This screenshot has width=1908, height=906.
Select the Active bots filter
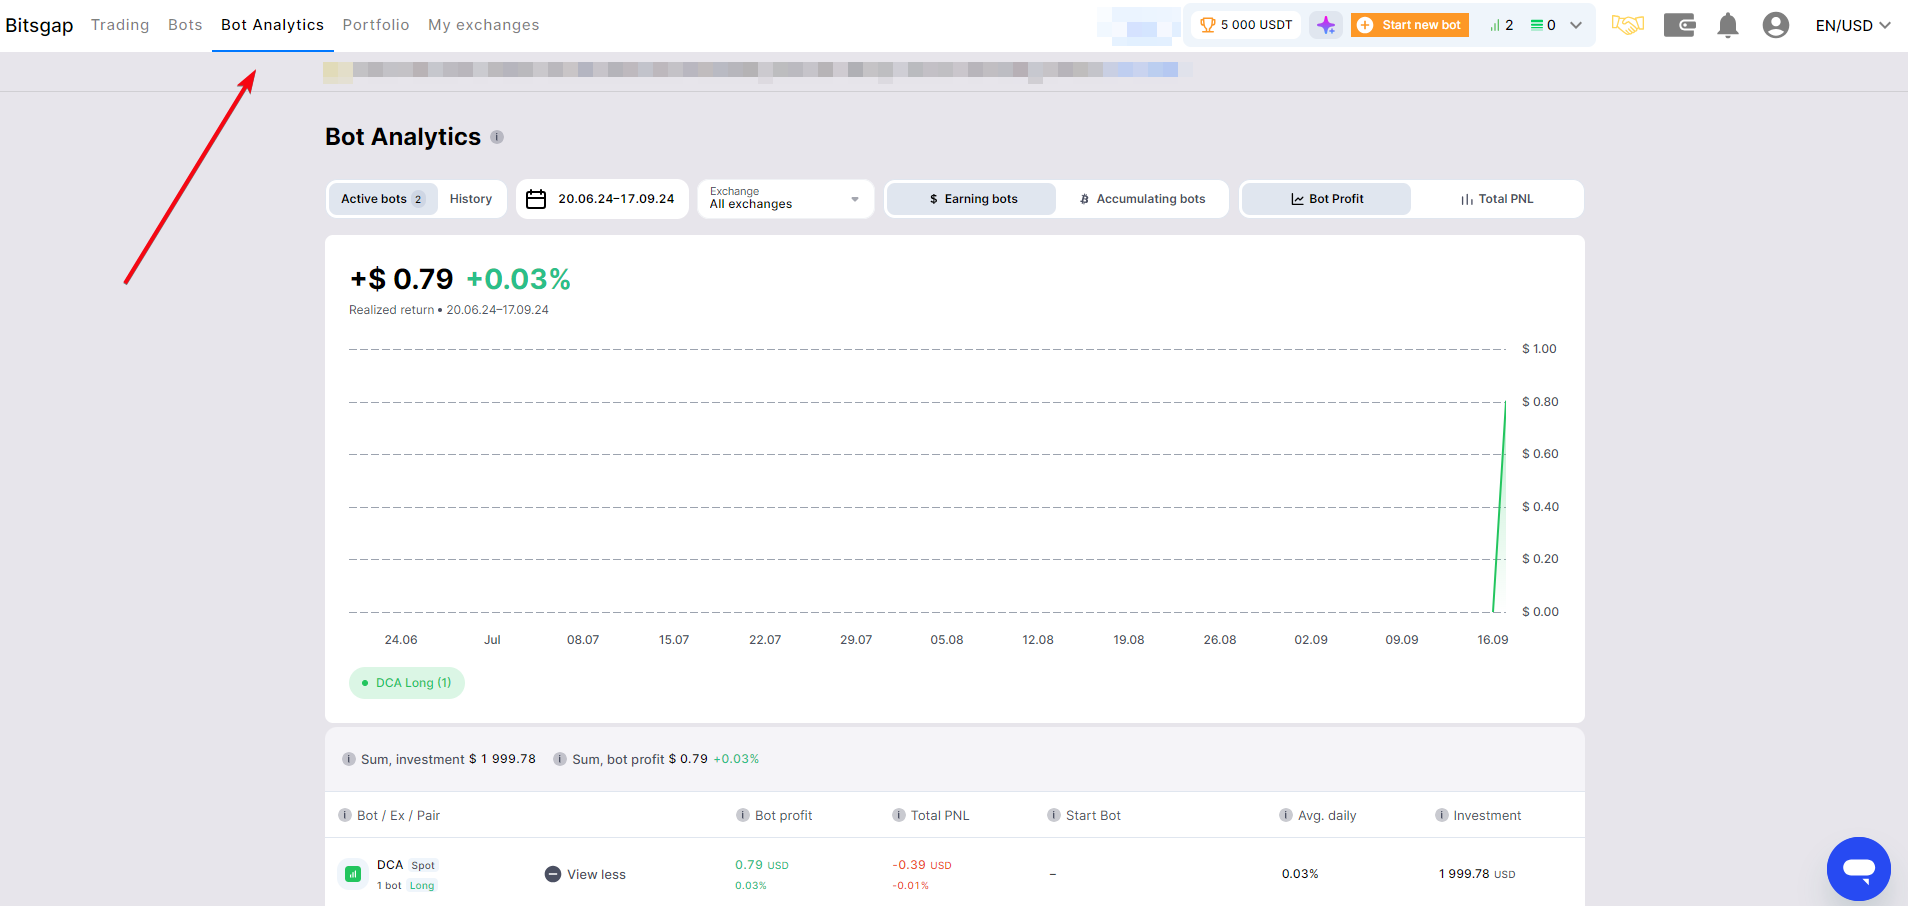(x=383, y=199)
